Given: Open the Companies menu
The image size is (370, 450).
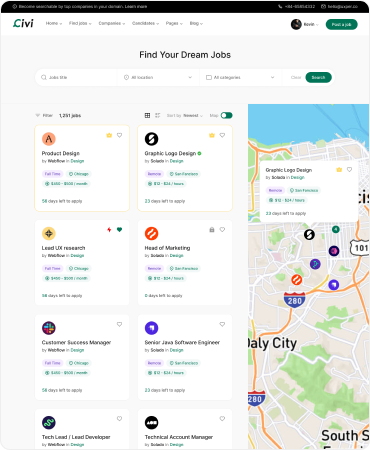Looking at the screenshot, I should click(x=112, y=23).
